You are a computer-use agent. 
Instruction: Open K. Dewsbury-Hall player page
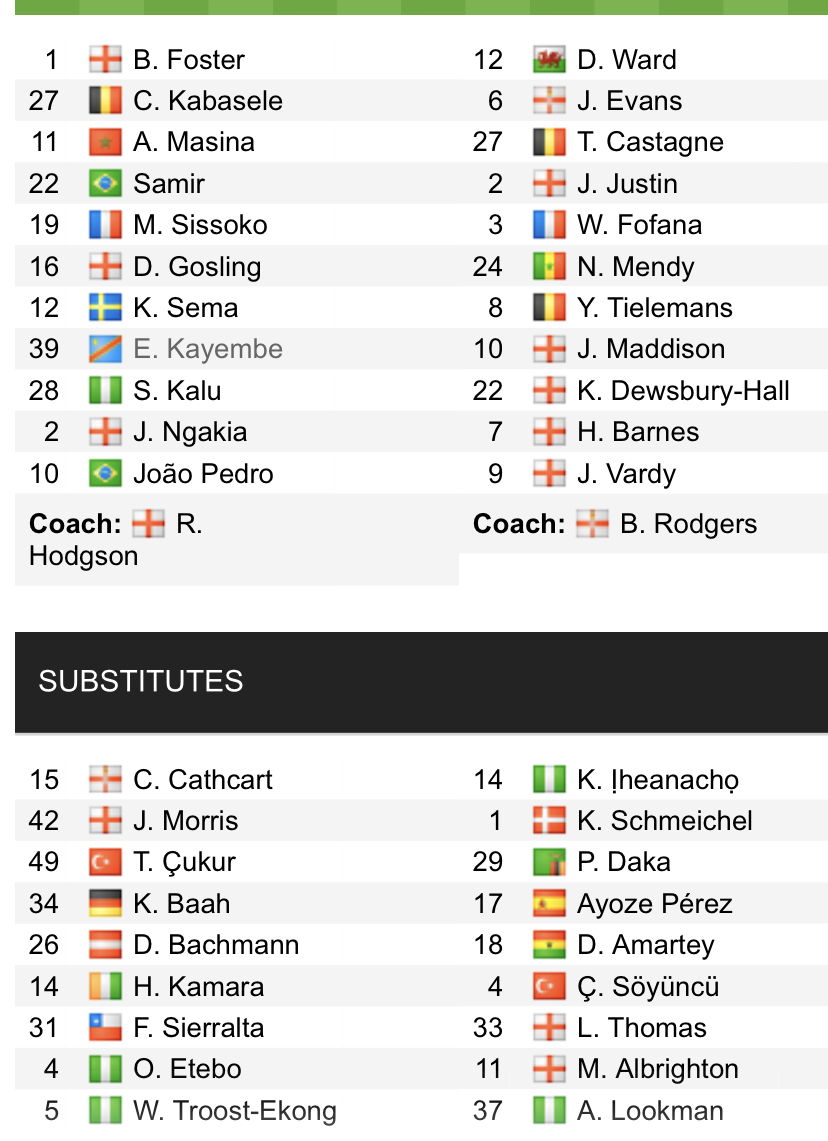pos(683,391)
